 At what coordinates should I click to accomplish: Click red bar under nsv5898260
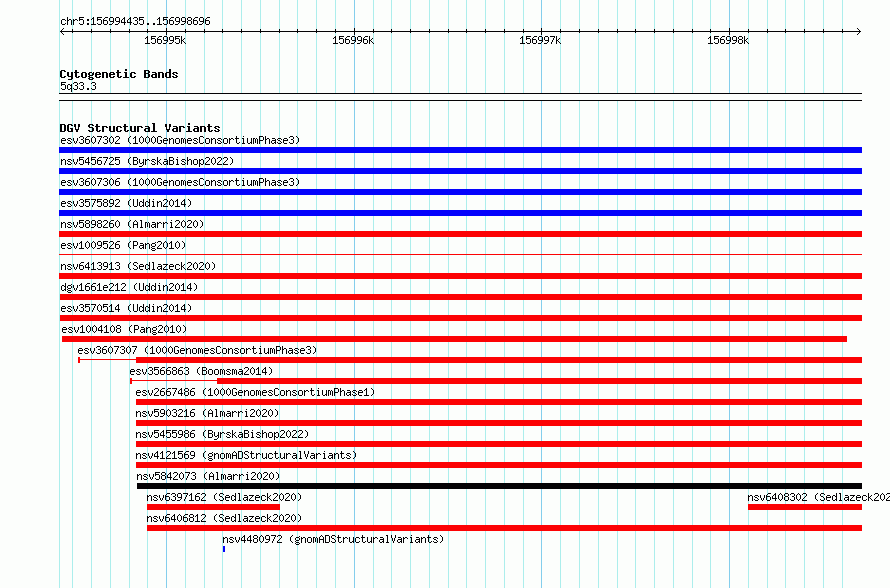point(460,234)
